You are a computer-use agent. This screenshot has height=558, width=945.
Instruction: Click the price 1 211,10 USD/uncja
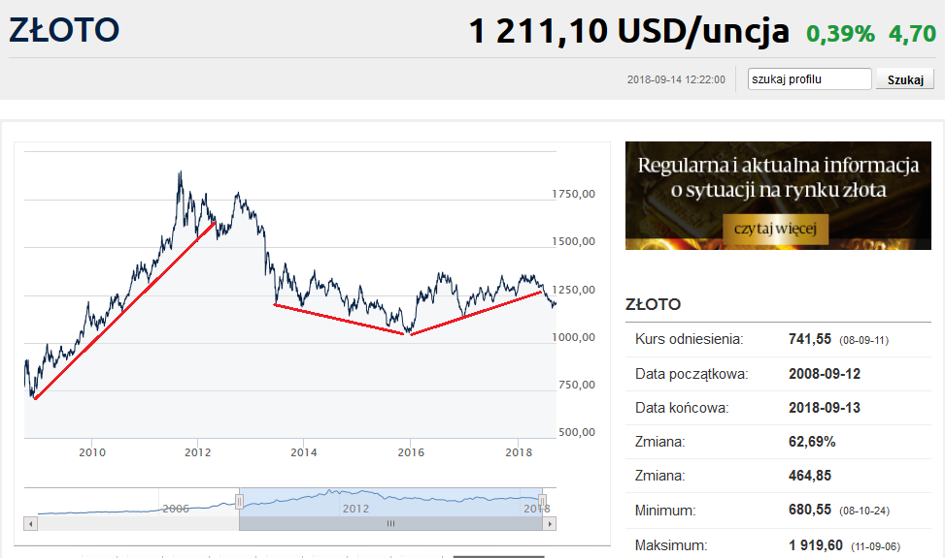tap(629, 31)
